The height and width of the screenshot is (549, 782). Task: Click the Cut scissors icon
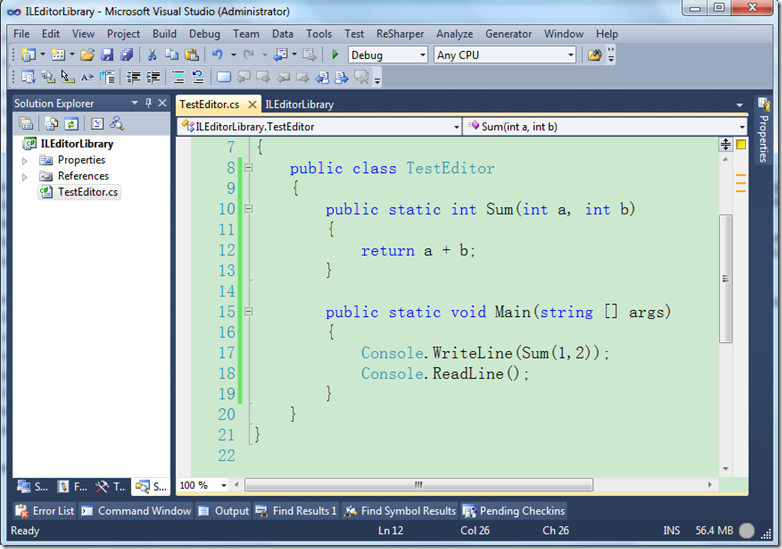point(152,55)
